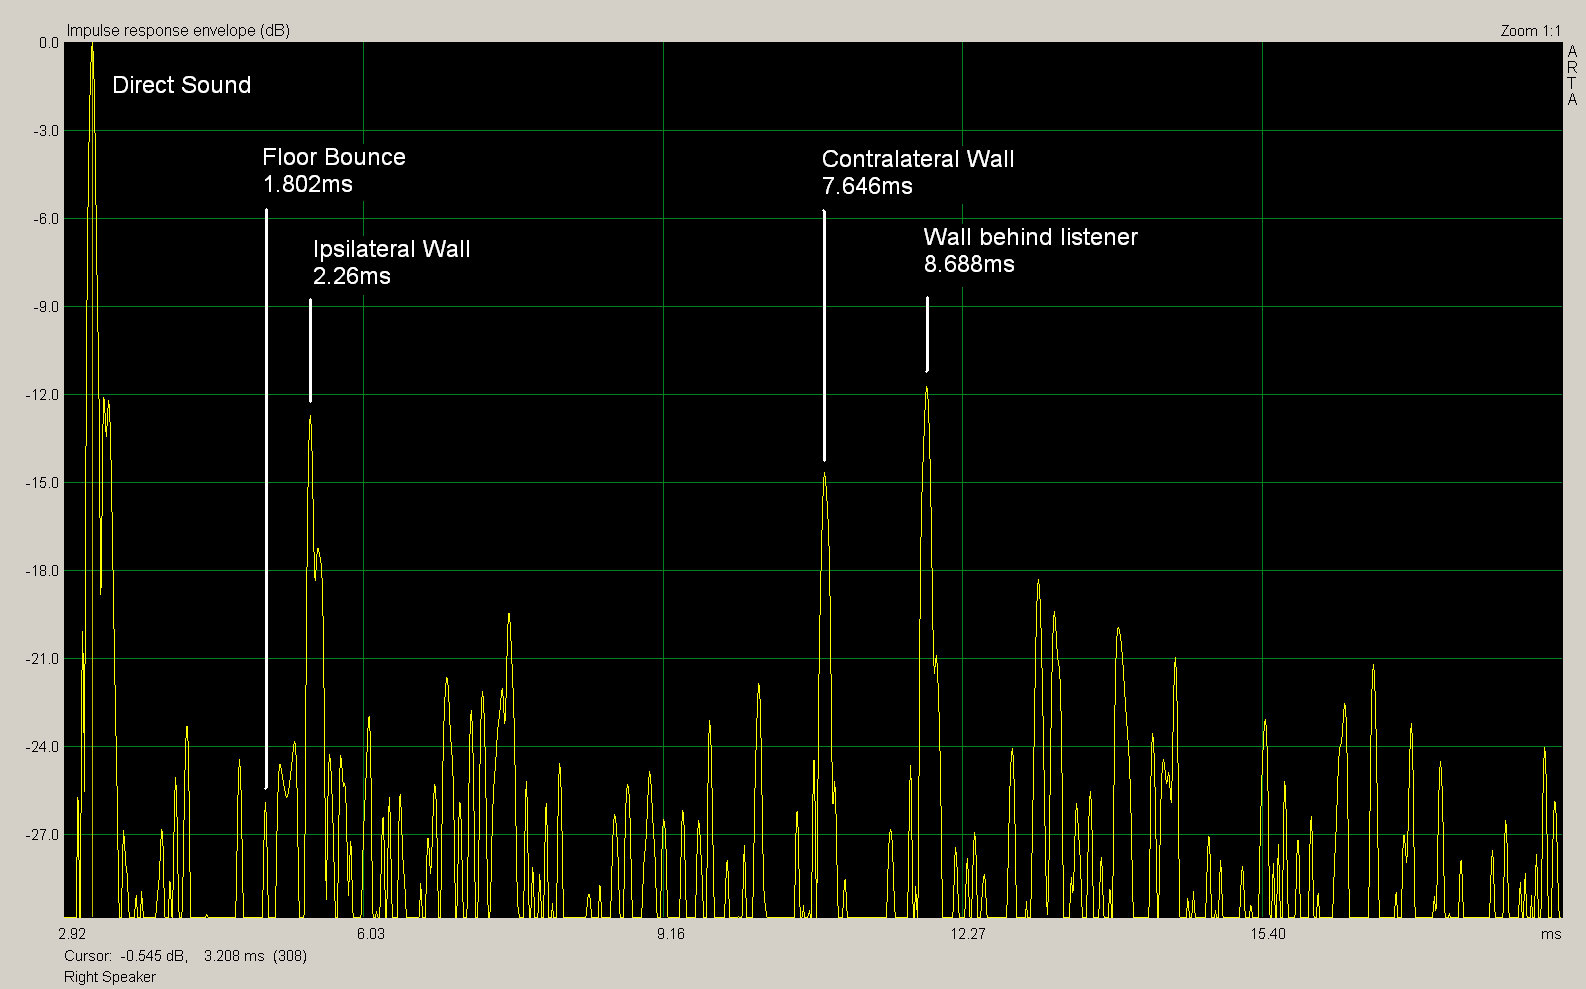Click the '0.0' y-axis label

point(49,43)
